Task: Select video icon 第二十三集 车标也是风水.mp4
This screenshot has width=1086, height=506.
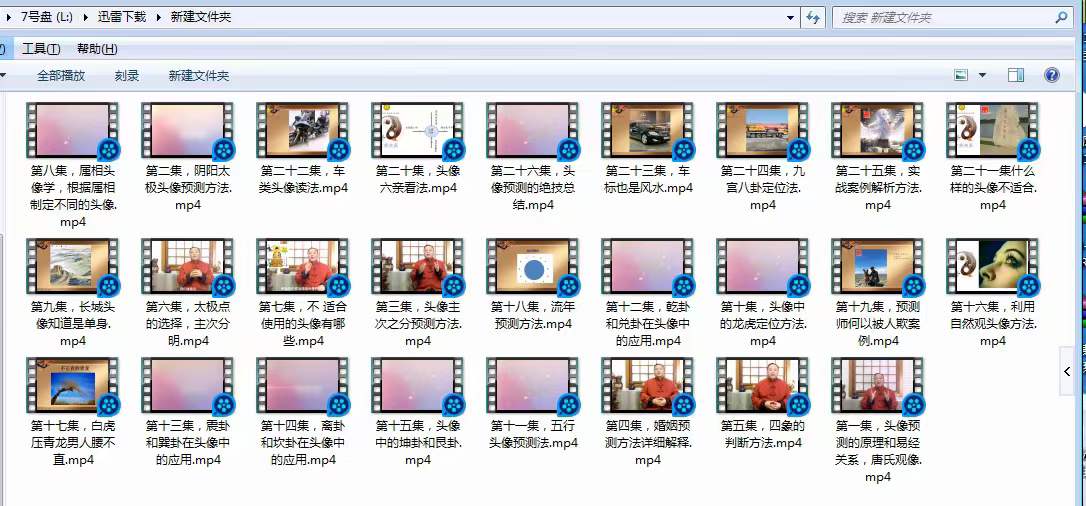Action: click(648, 131)
